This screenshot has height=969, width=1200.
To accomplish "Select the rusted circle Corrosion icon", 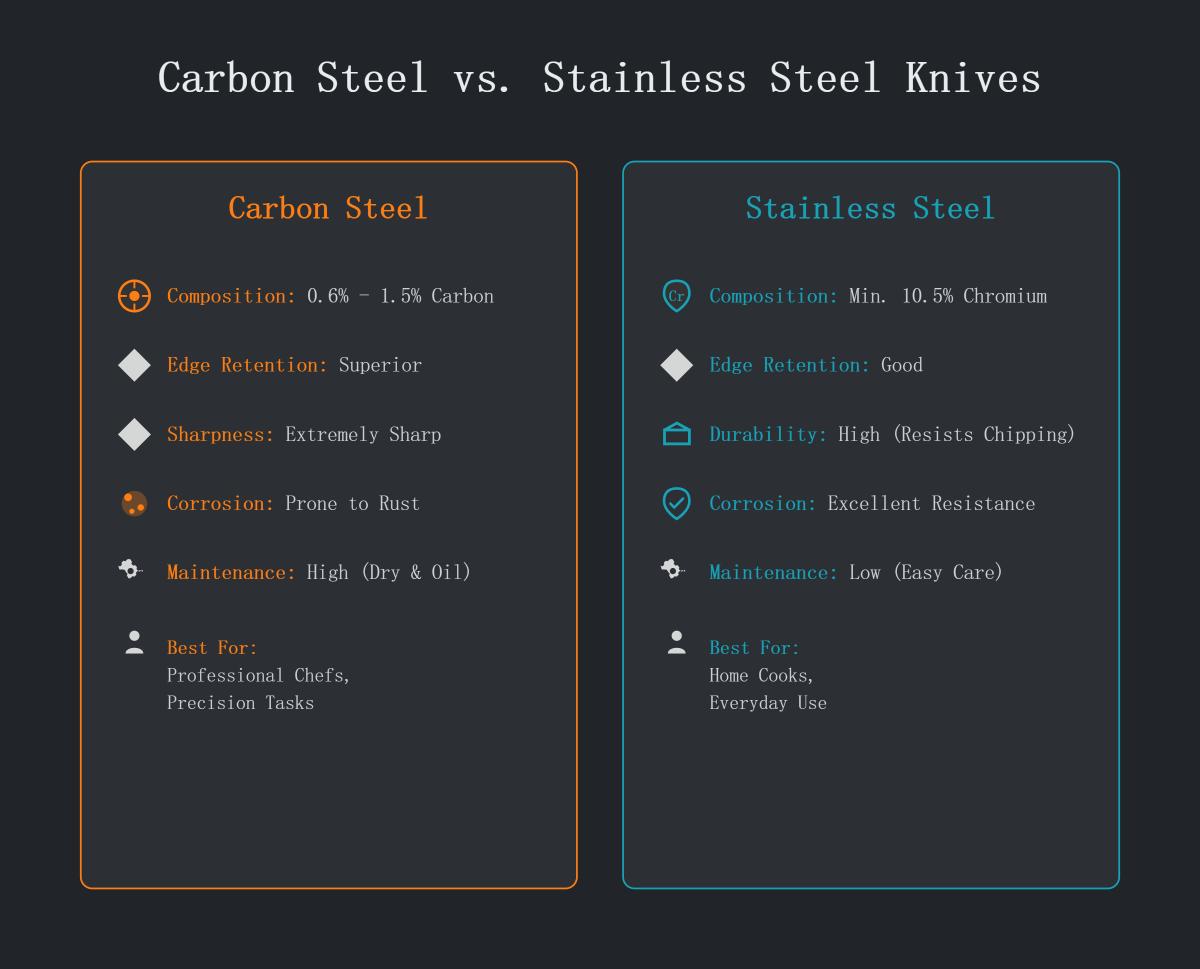I will 134,503.
